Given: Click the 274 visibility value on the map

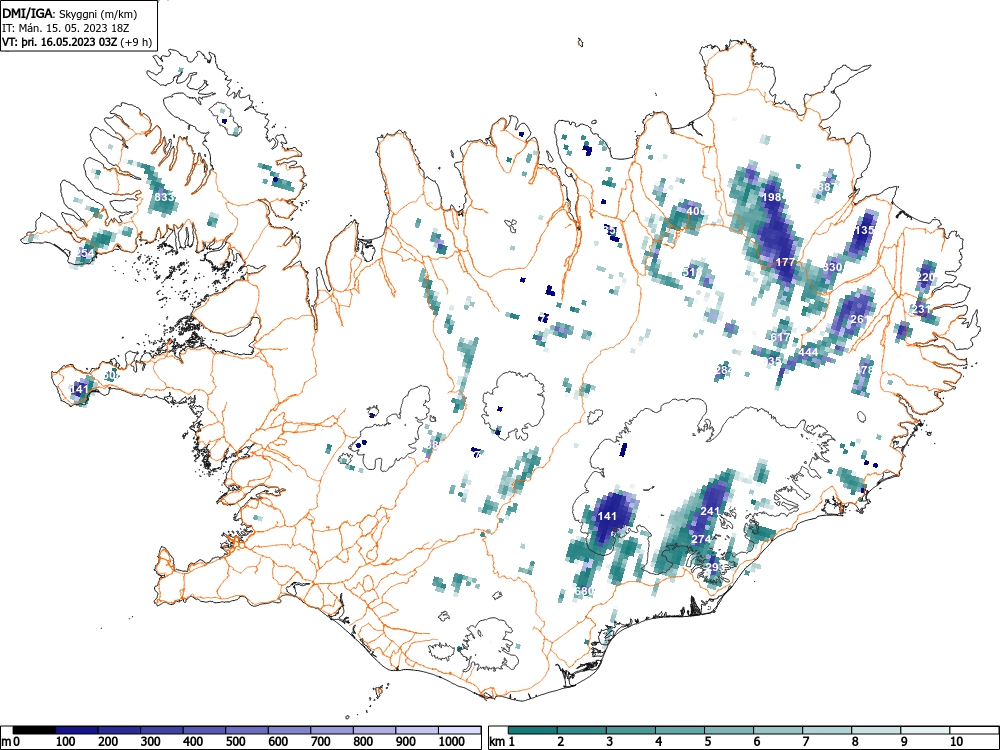Looking at the screenshot, I should point(701,540).
